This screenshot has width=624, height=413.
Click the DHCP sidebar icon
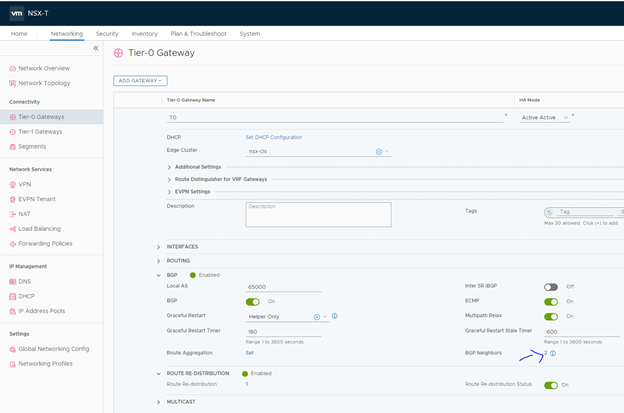tap(13, 296)
